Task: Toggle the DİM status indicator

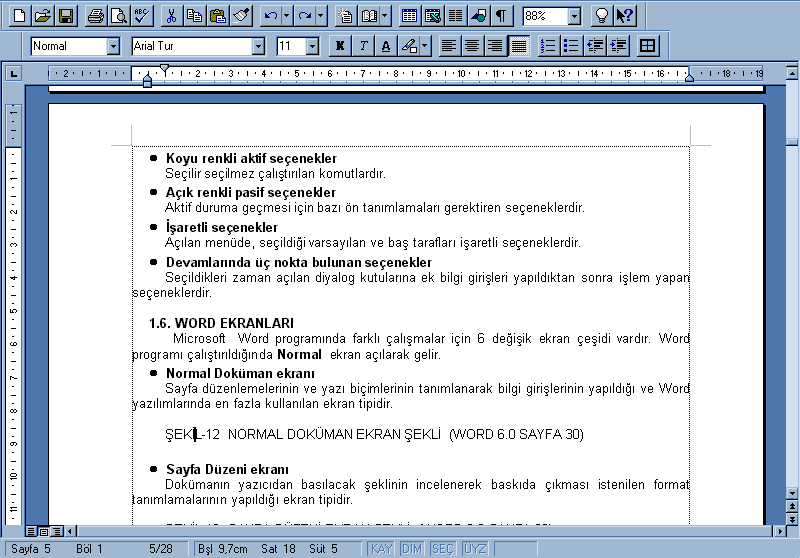Action: click(412, 549)
